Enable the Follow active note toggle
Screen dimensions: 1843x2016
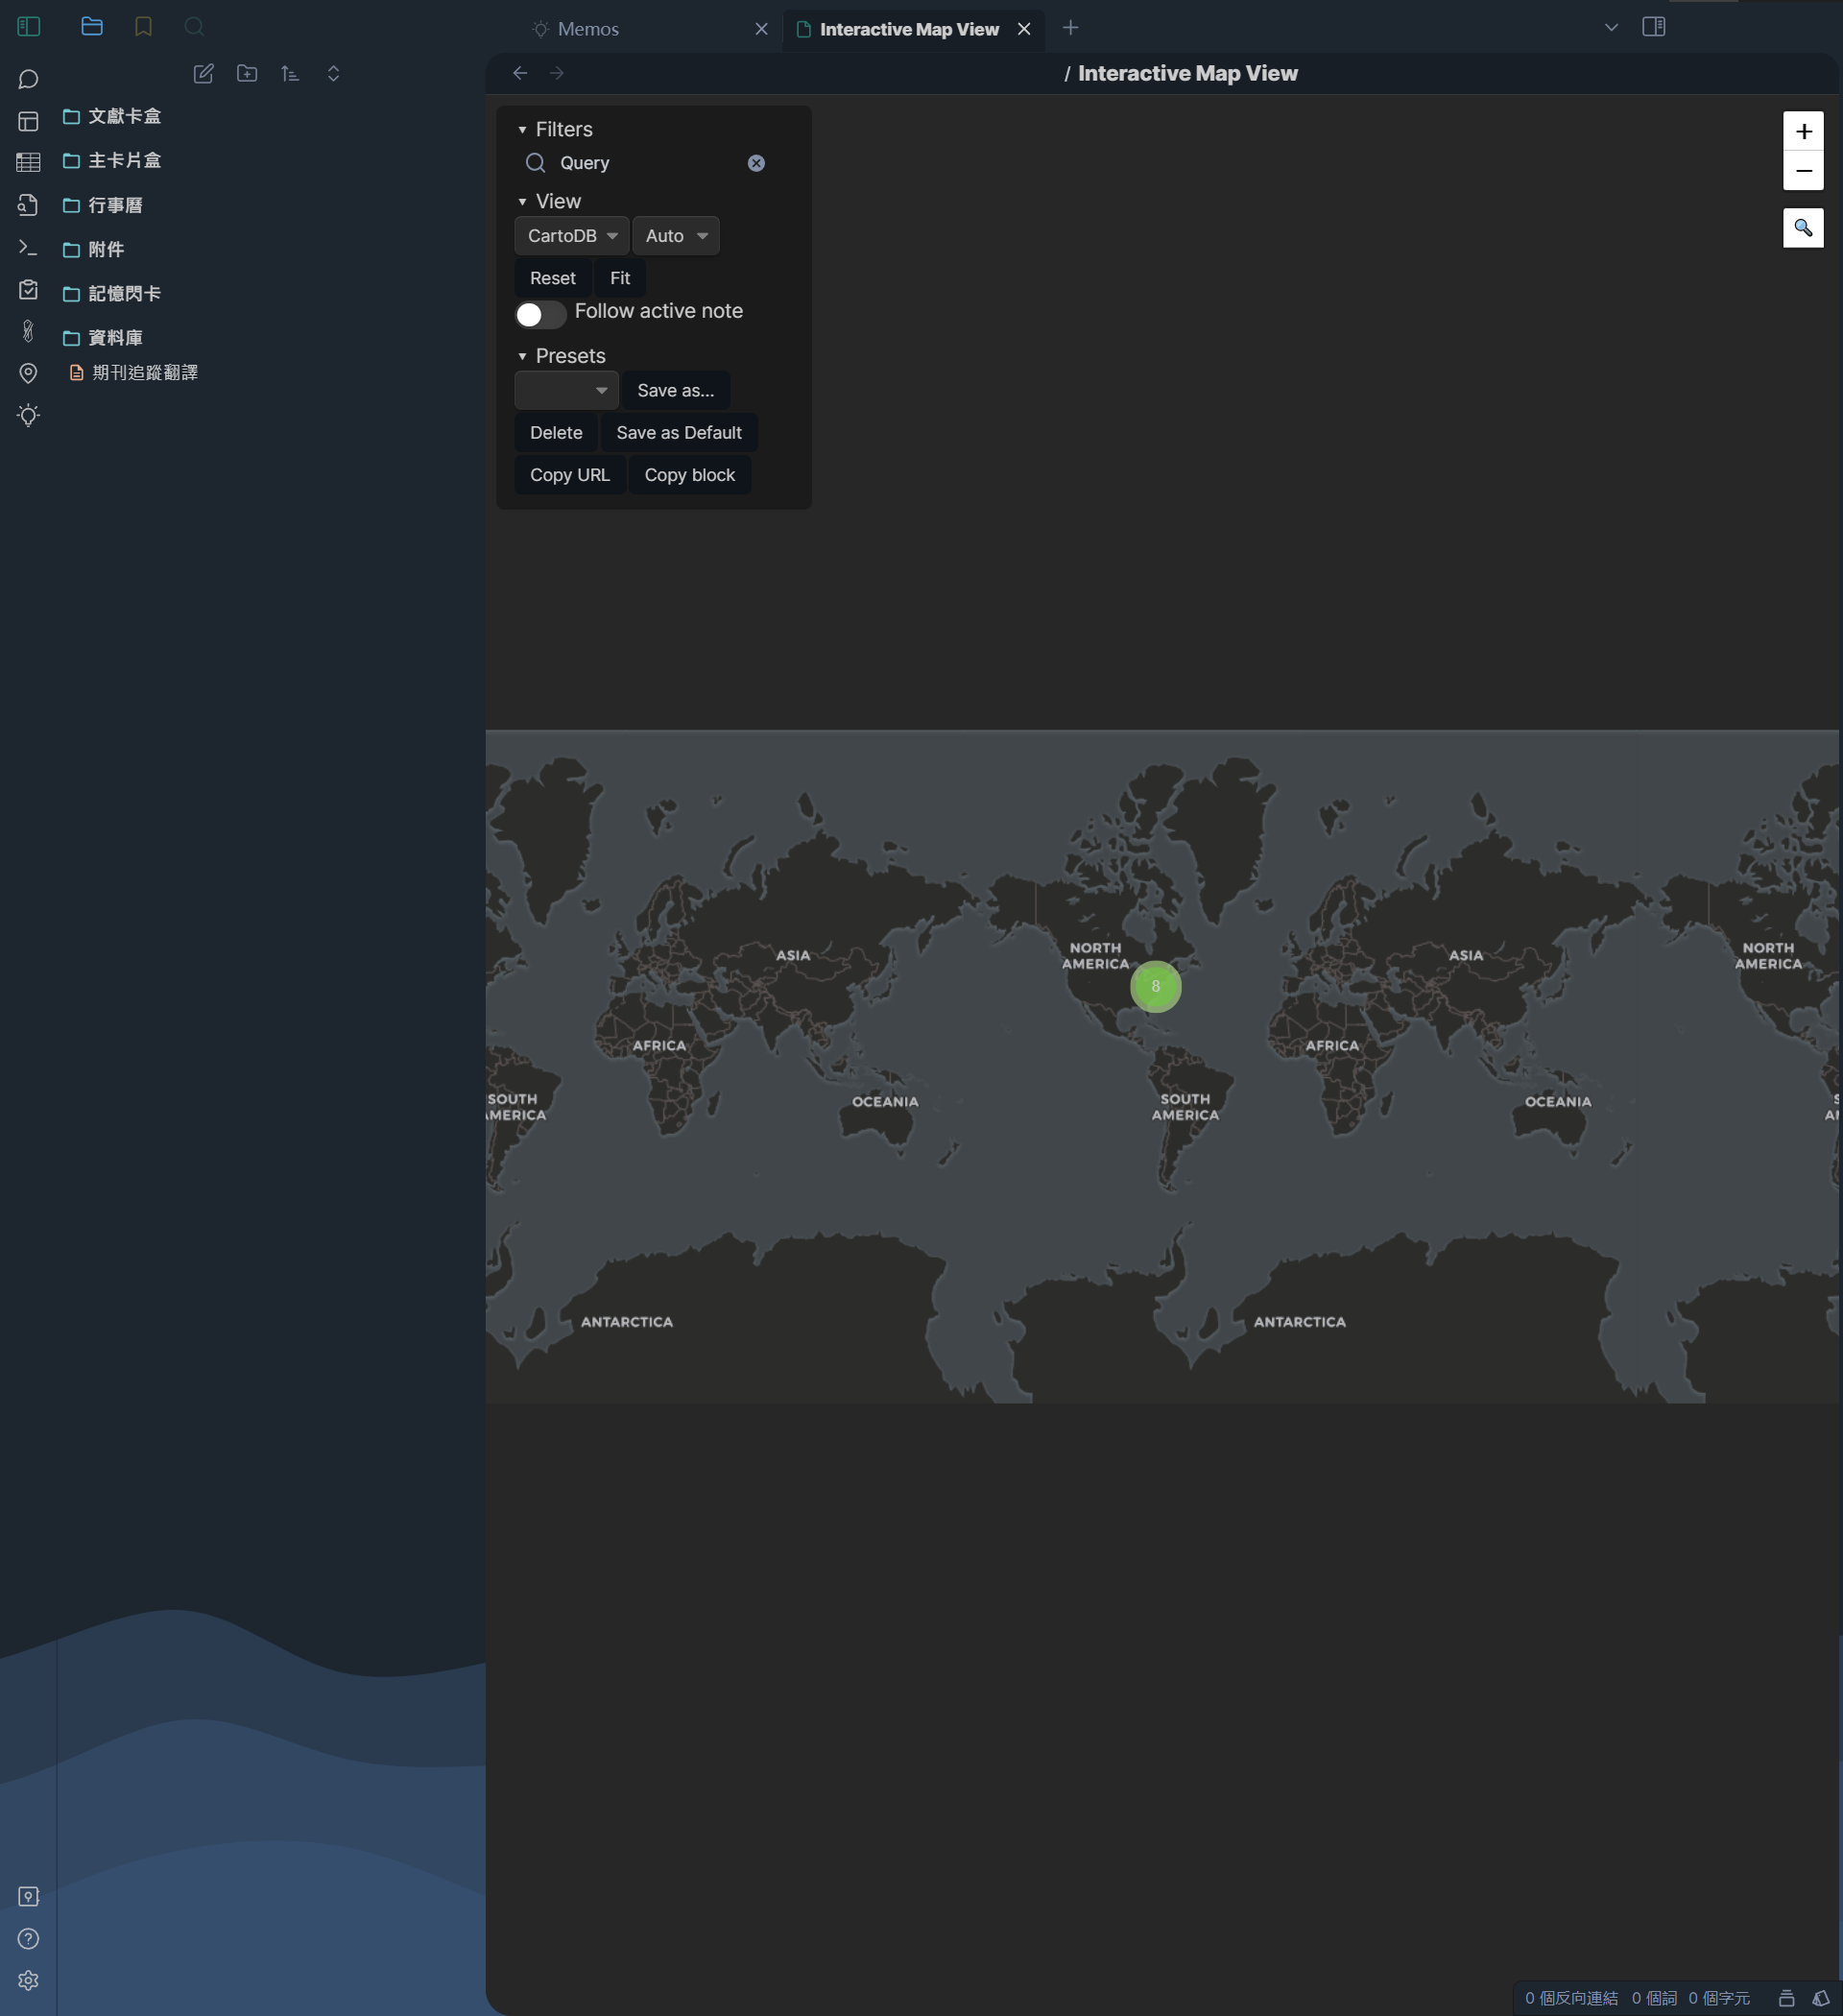pyautogui.click(x=540, y=314)
